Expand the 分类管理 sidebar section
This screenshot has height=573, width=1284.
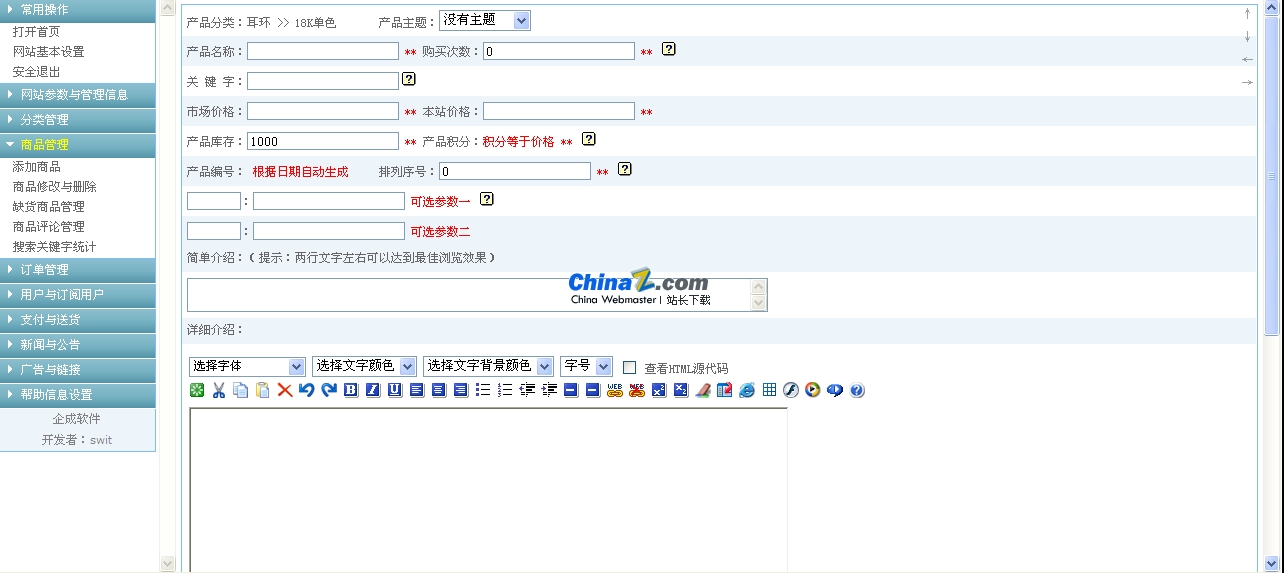pos(78,120)
